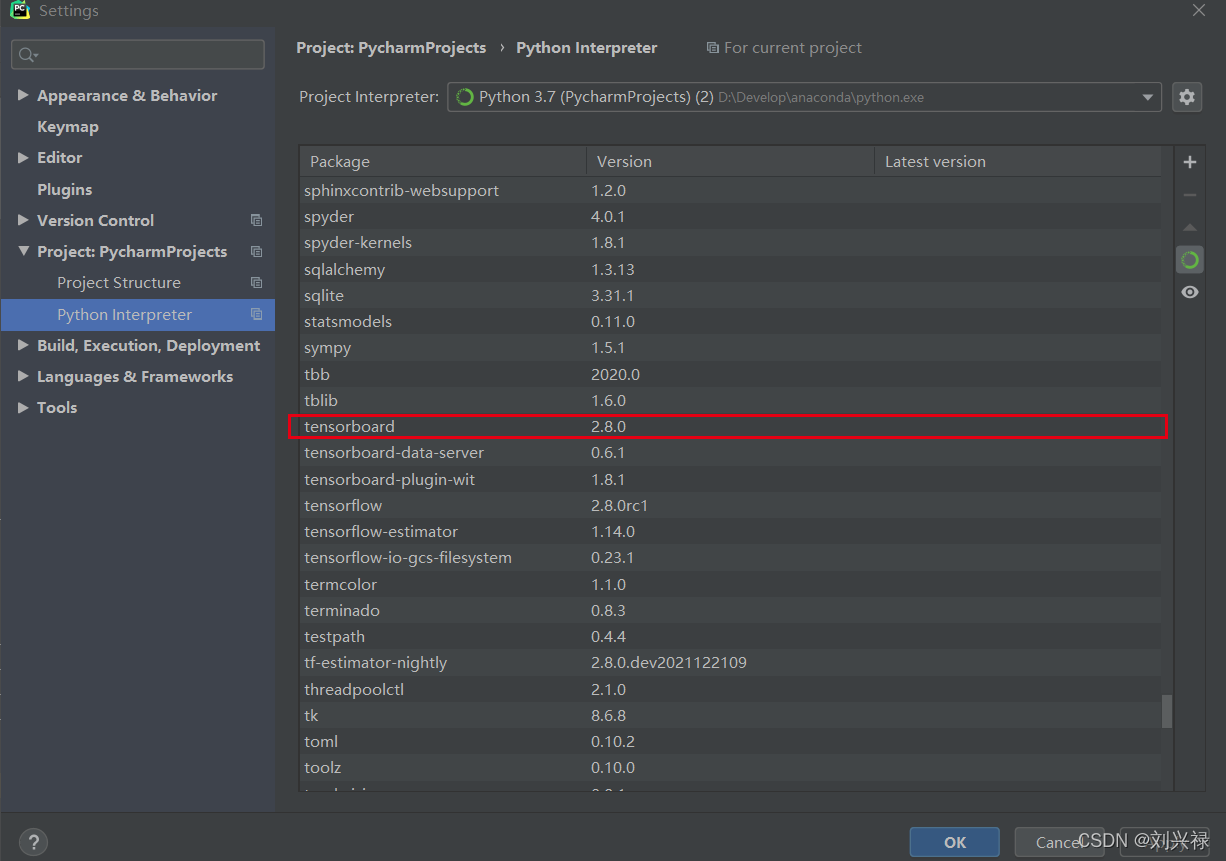Select Python Interpreter in the sidebar

(138, 314)
